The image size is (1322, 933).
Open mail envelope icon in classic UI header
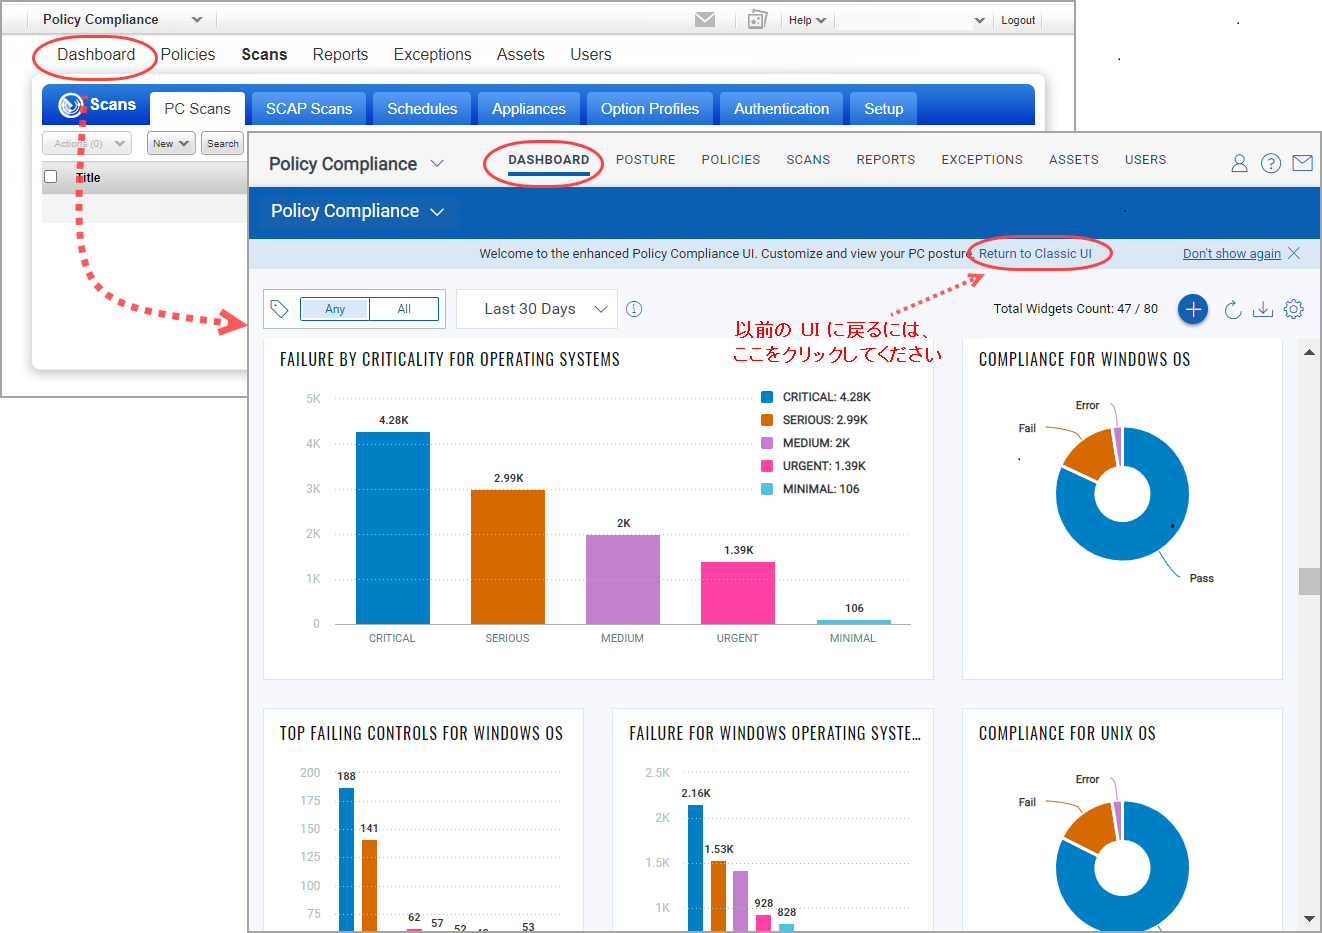(x=705, y=20)
